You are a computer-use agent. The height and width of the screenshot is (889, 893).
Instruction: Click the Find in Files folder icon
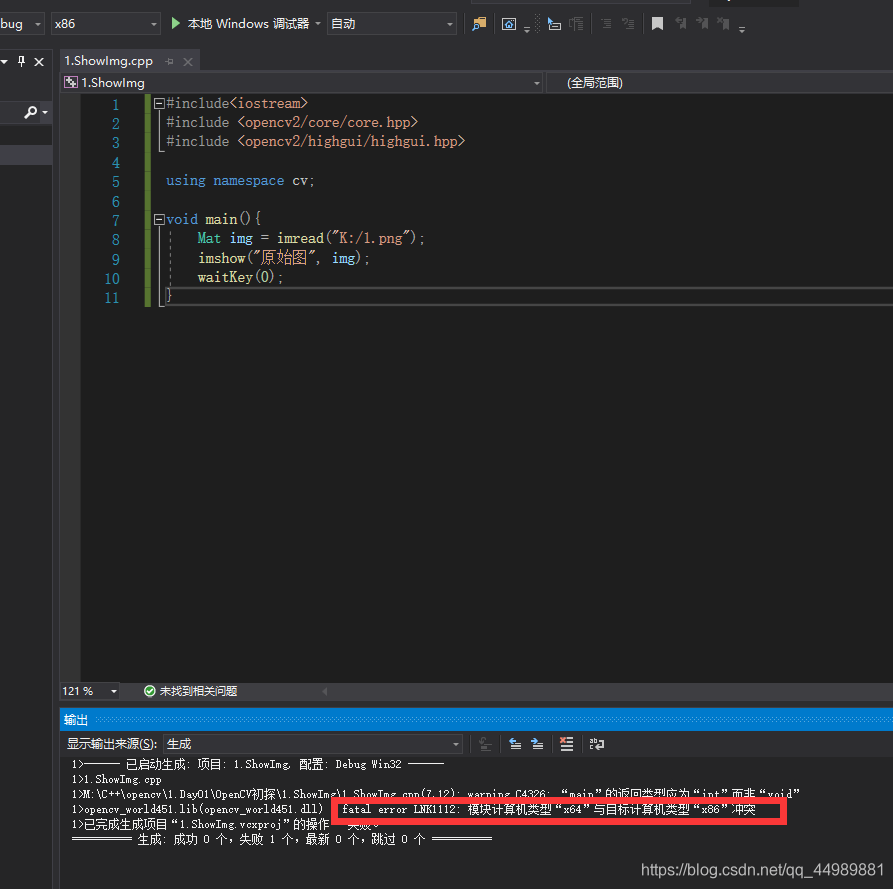point(480,23)
